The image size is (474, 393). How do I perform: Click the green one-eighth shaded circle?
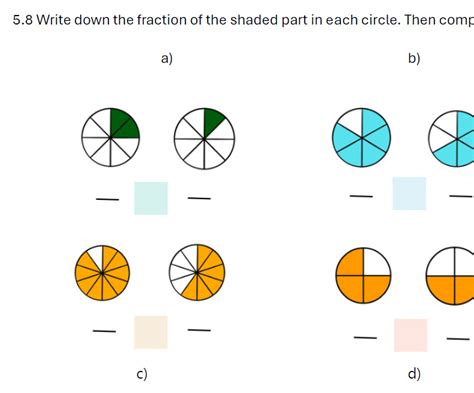point(204,138)
